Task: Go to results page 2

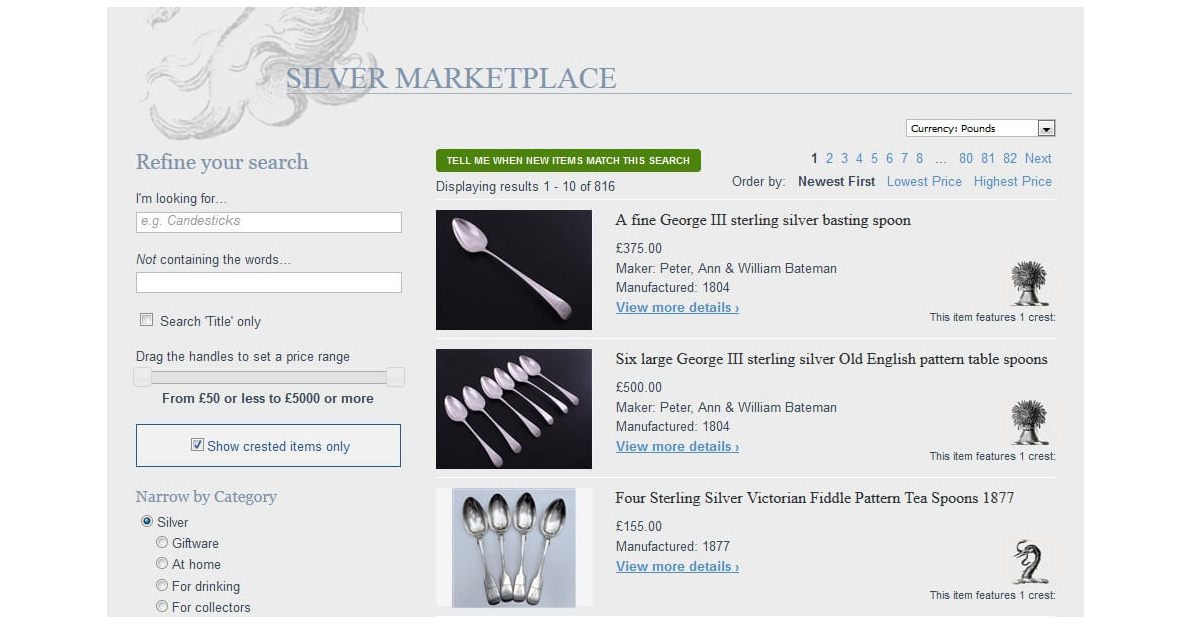Action: point(829,158)
